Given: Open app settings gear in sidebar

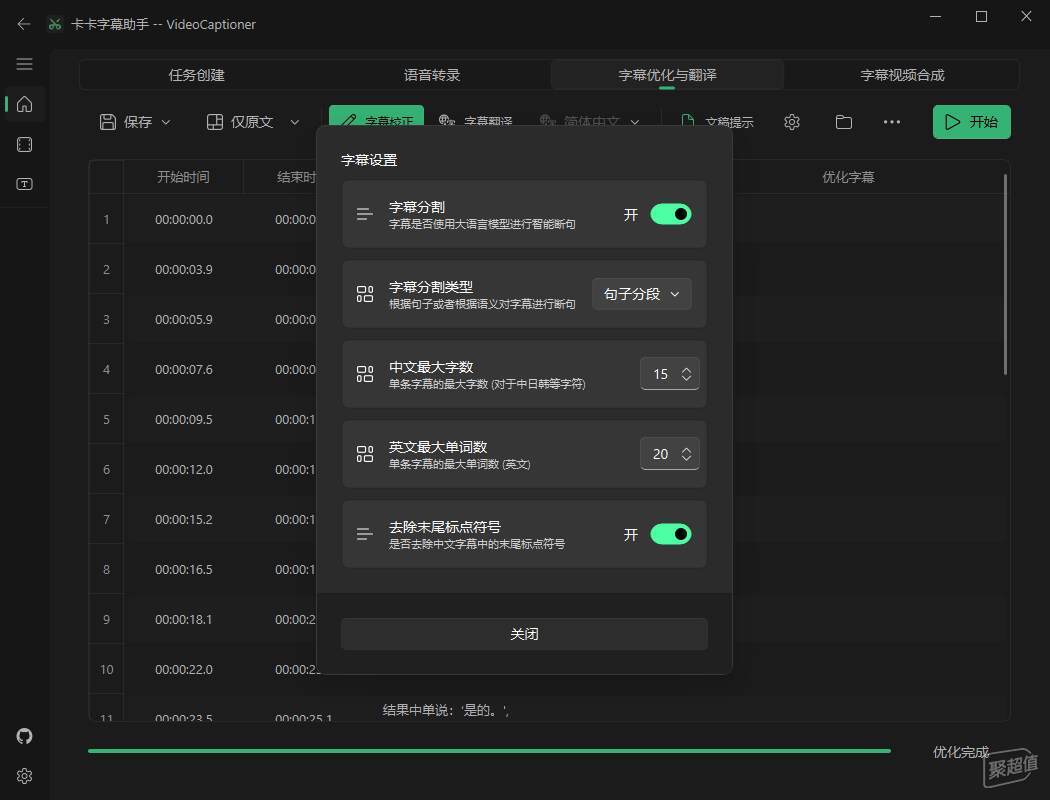Looking at the screenshot, I should coord(25,776).
